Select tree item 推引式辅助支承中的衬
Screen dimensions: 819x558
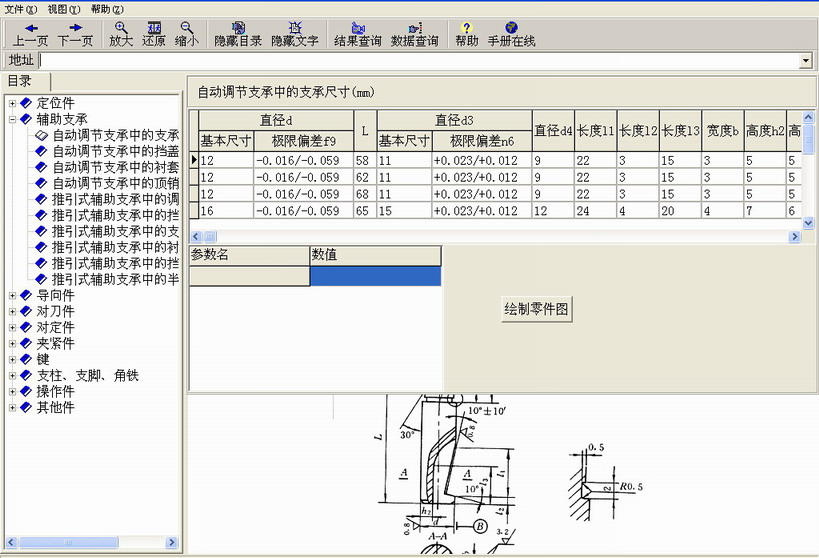click(115, 248)
